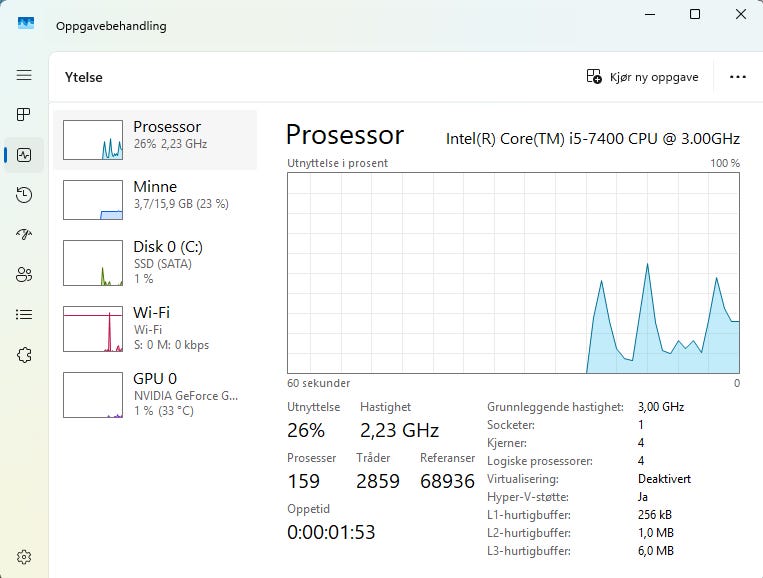
Task: Click the '159' processes count
Action: tap(304, 481)
